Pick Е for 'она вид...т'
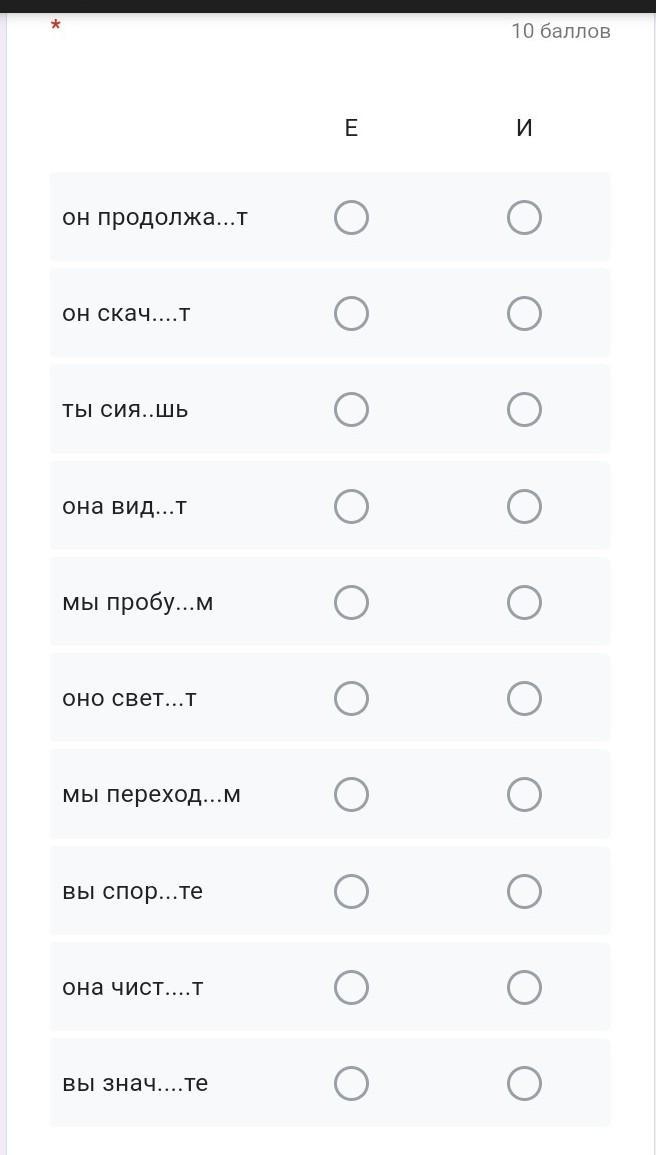The height and width of the screenshot is (1155, 656). click(351, 506)
